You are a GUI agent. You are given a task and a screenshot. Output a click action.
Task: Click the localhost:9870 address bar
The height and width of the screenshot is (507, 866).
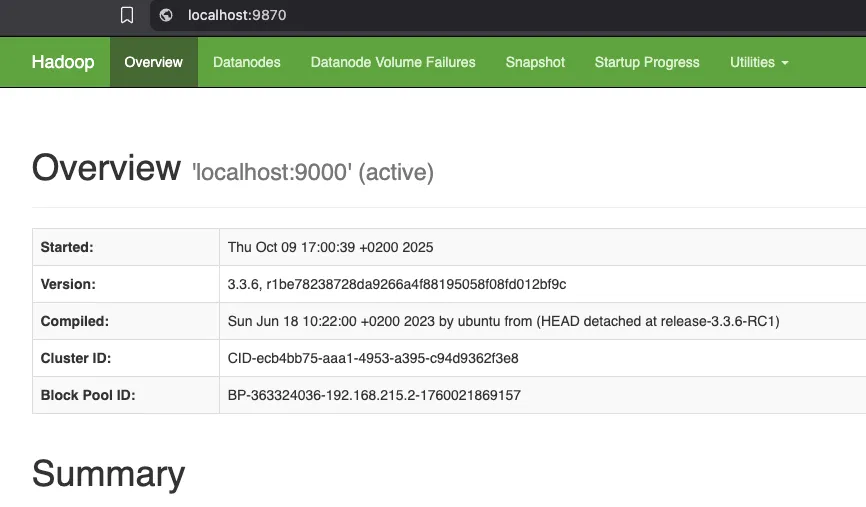(239, 15)
